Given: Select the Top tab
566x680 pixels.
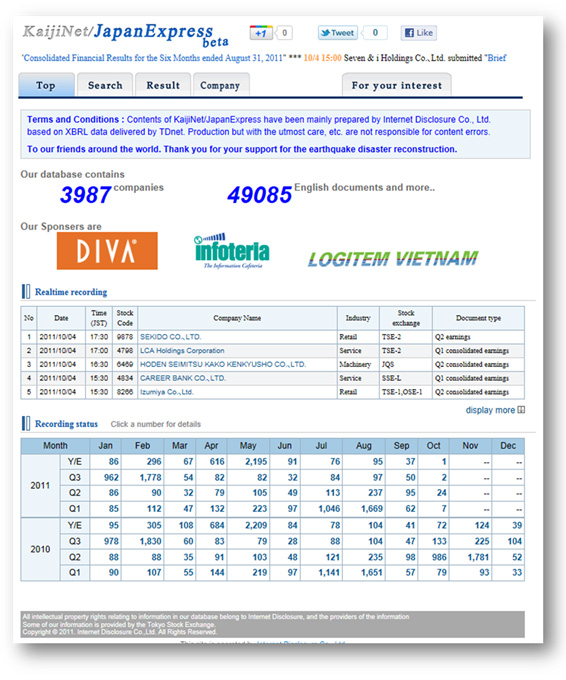Looking at the screenshot, I should [x=46, y=85].
